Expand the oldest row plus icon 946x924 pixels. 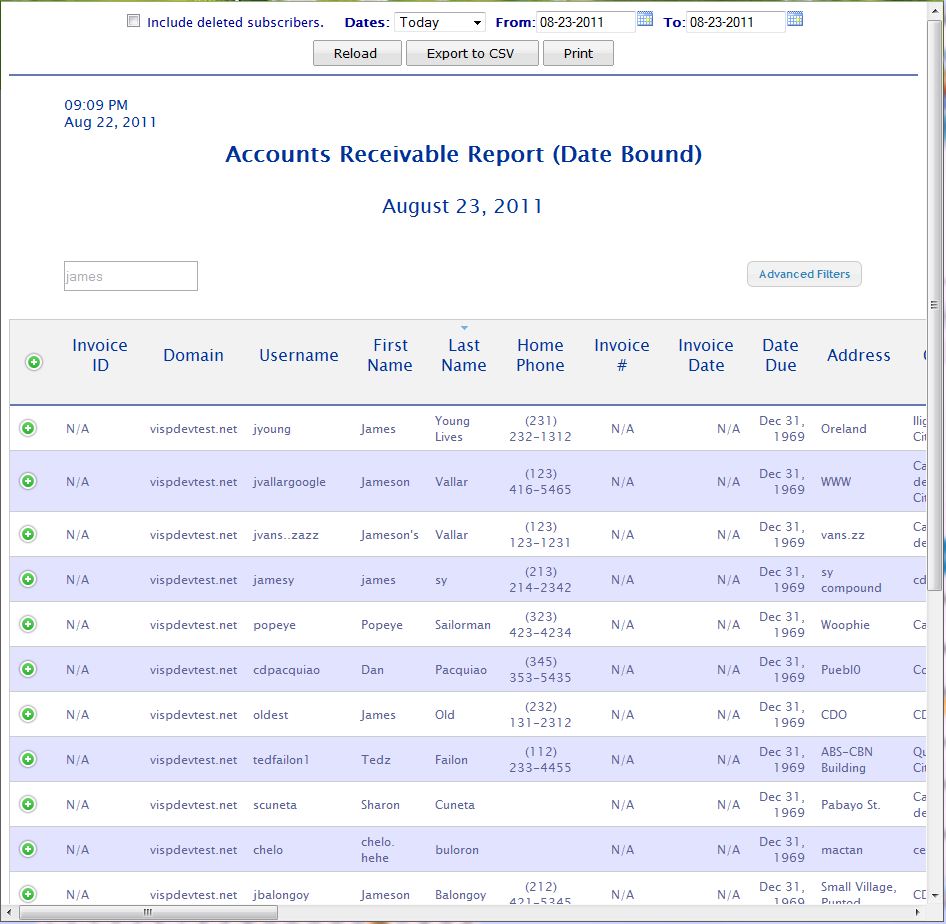point(28,714)
